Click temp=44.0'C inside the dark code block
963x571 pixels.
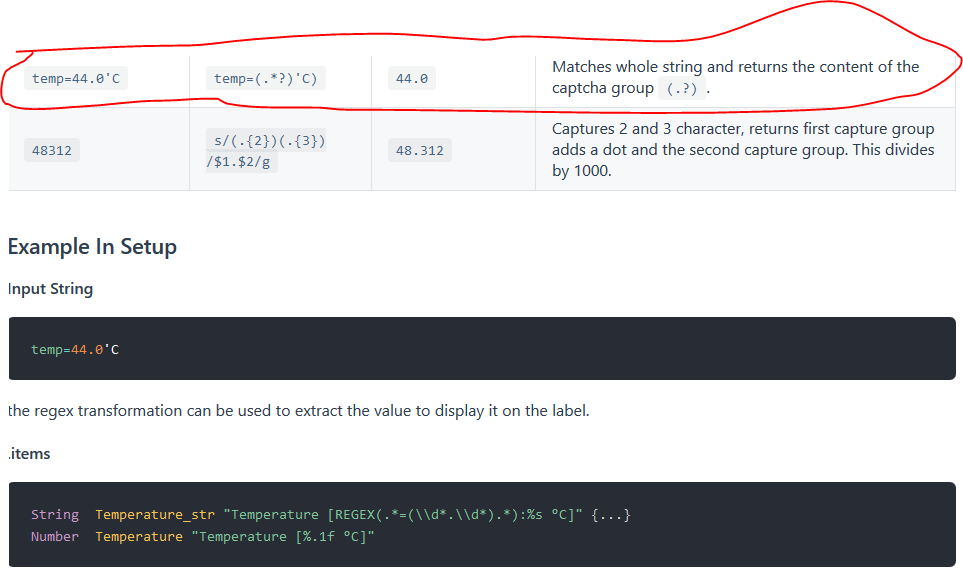[75, 349]
